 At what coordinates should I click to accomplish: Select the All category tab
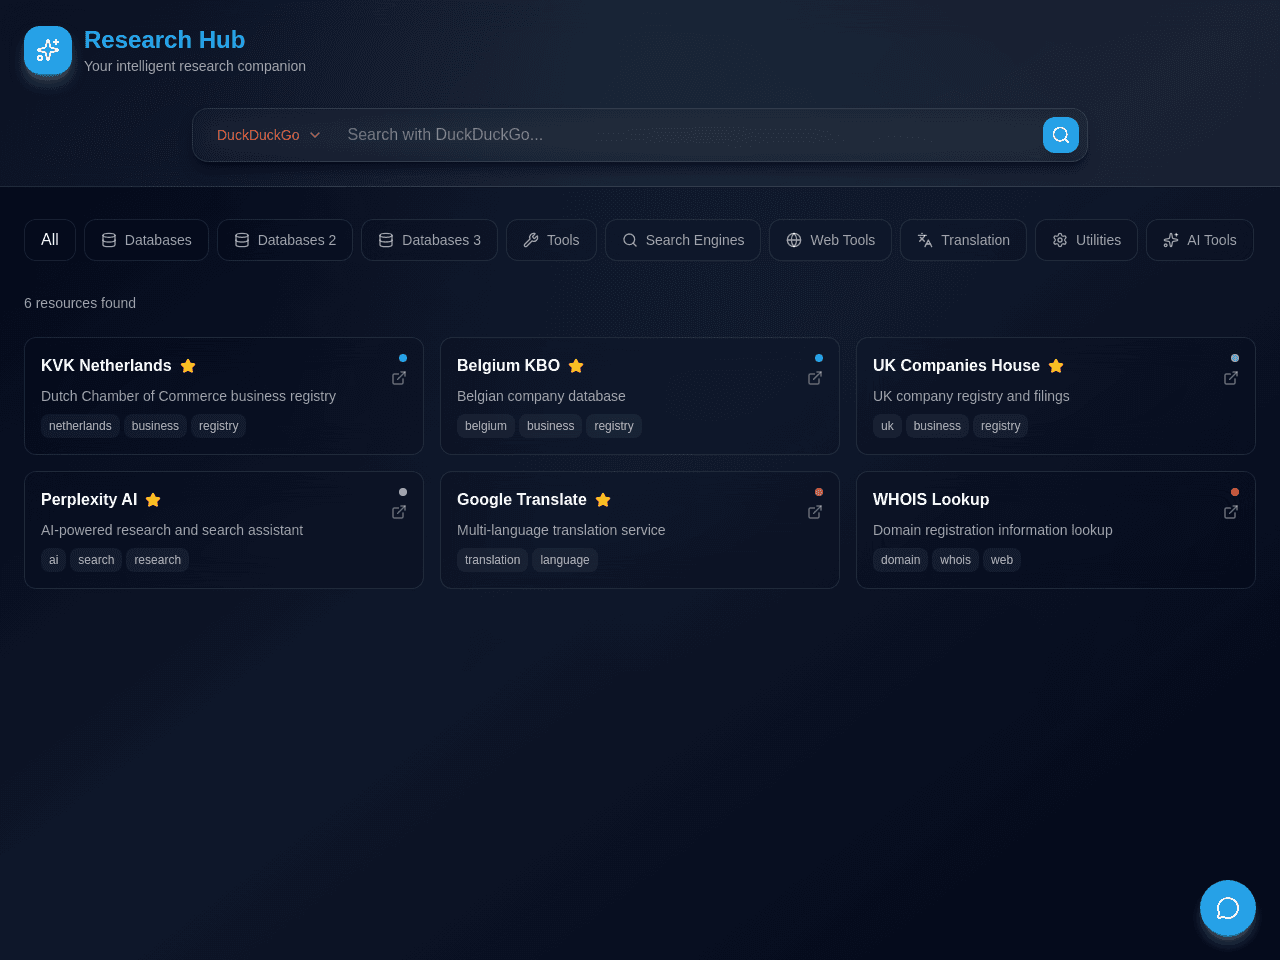tap(50, 240)
